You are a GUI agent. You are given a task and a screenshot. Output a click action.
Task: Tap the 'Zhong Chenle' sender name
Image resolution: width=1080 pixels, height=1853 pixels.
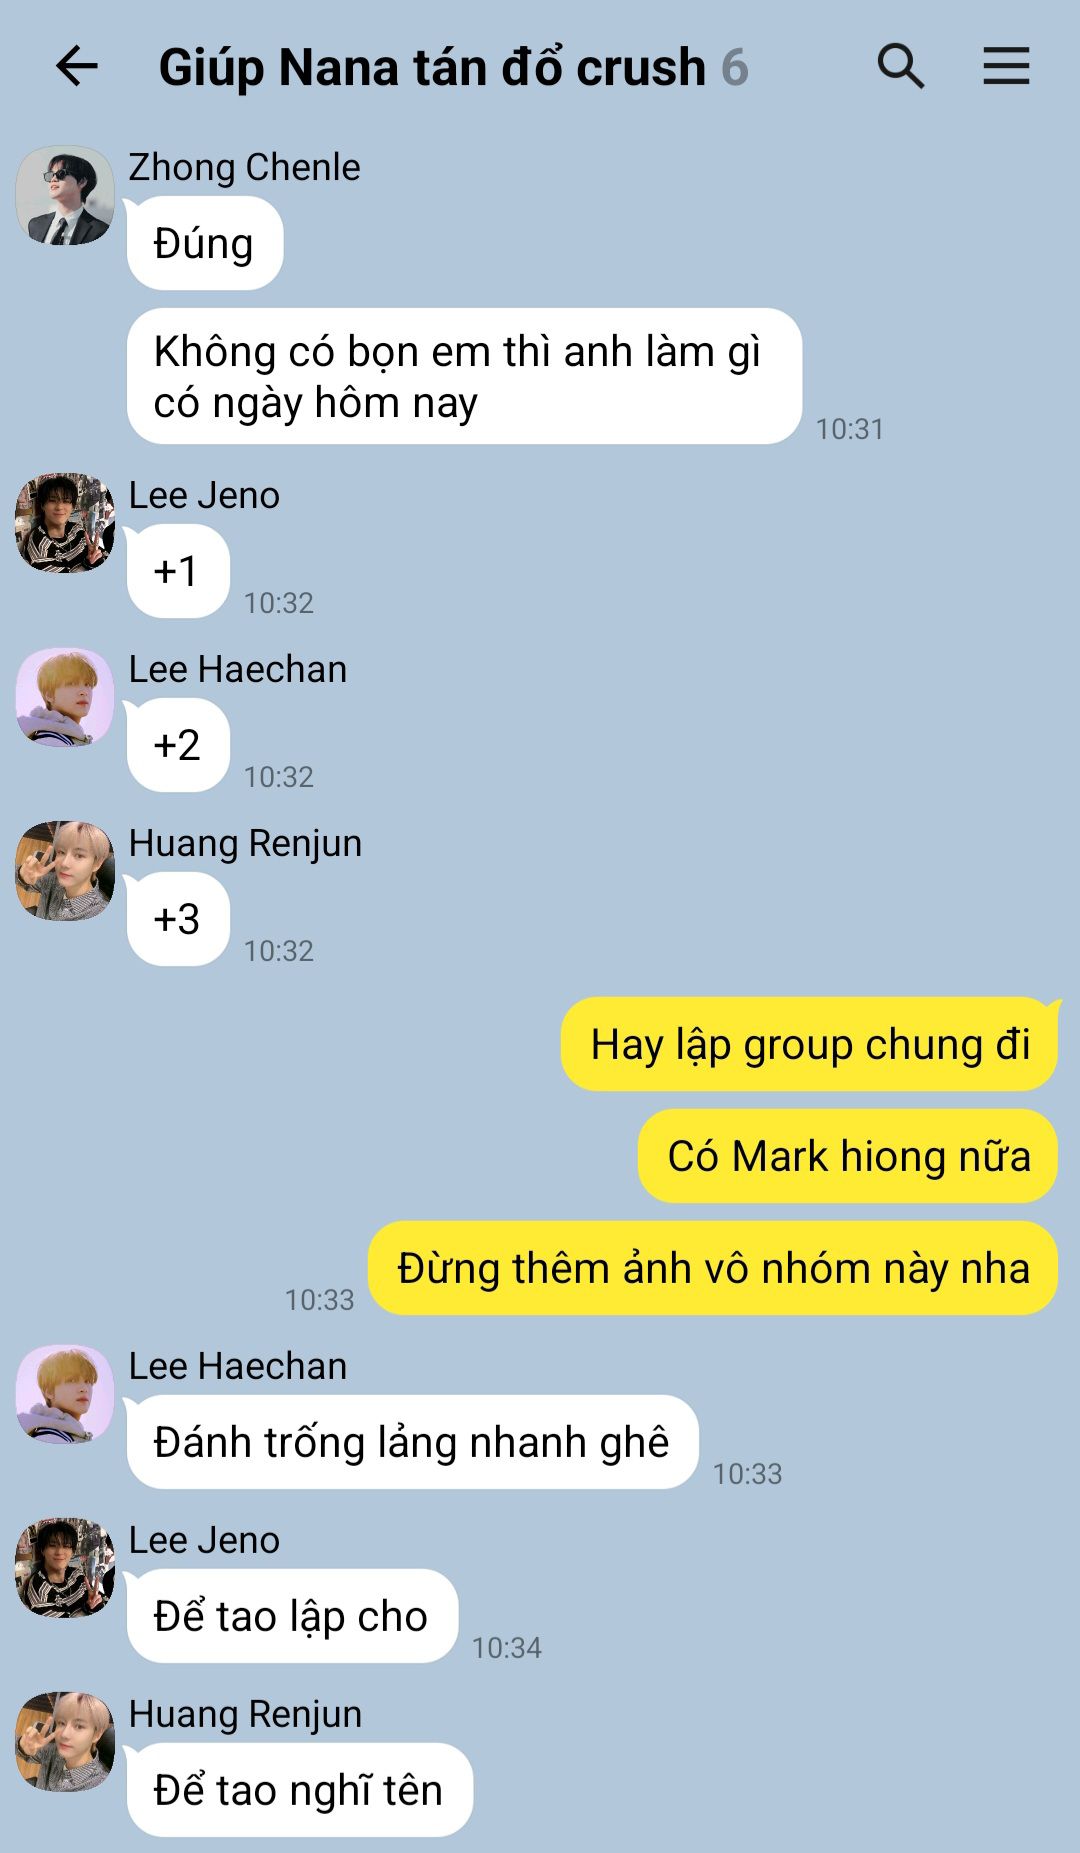click(244, 167)
